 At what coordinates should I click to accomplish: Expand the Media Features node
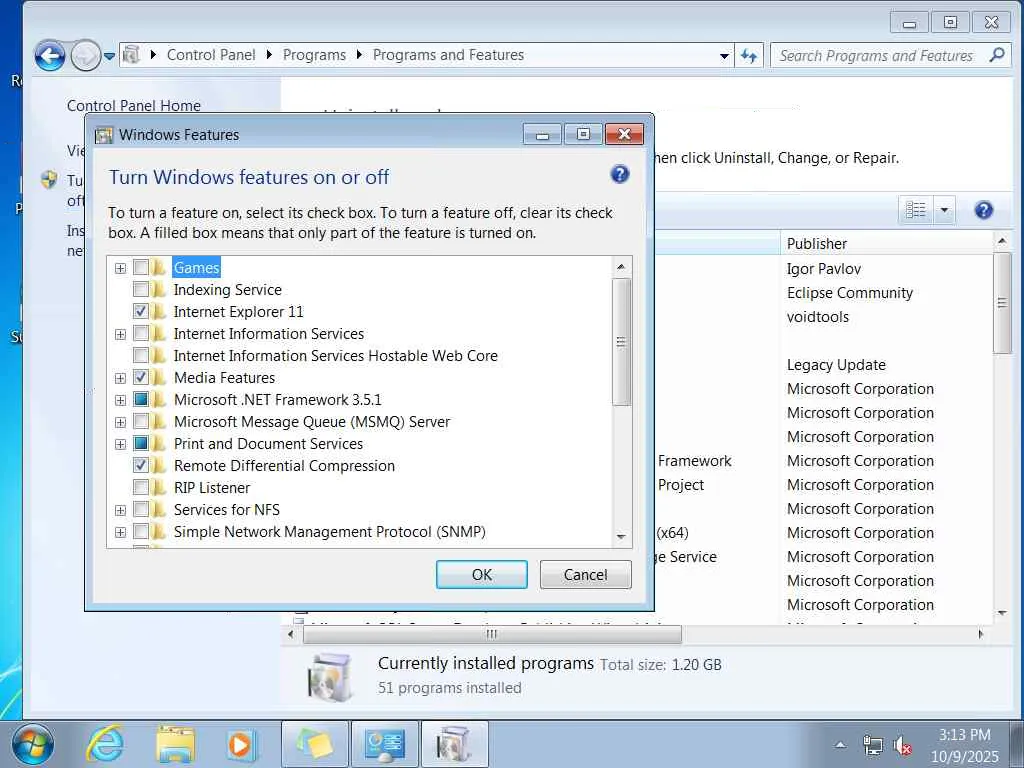click(120, 378)
